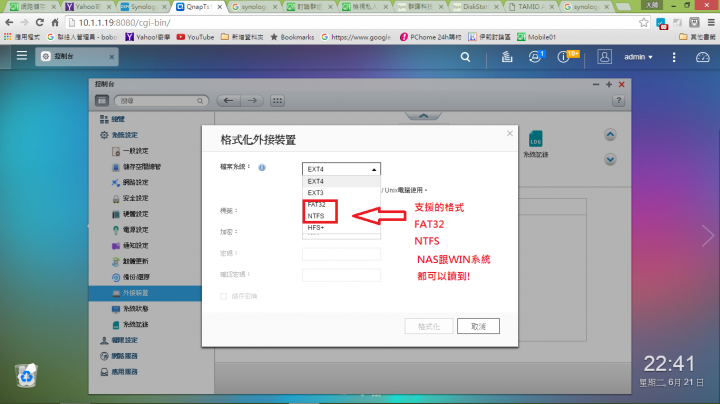Switch Control Panel to grid icon view
The height and width of the screenshot is (404, 720).
[277, 101]
